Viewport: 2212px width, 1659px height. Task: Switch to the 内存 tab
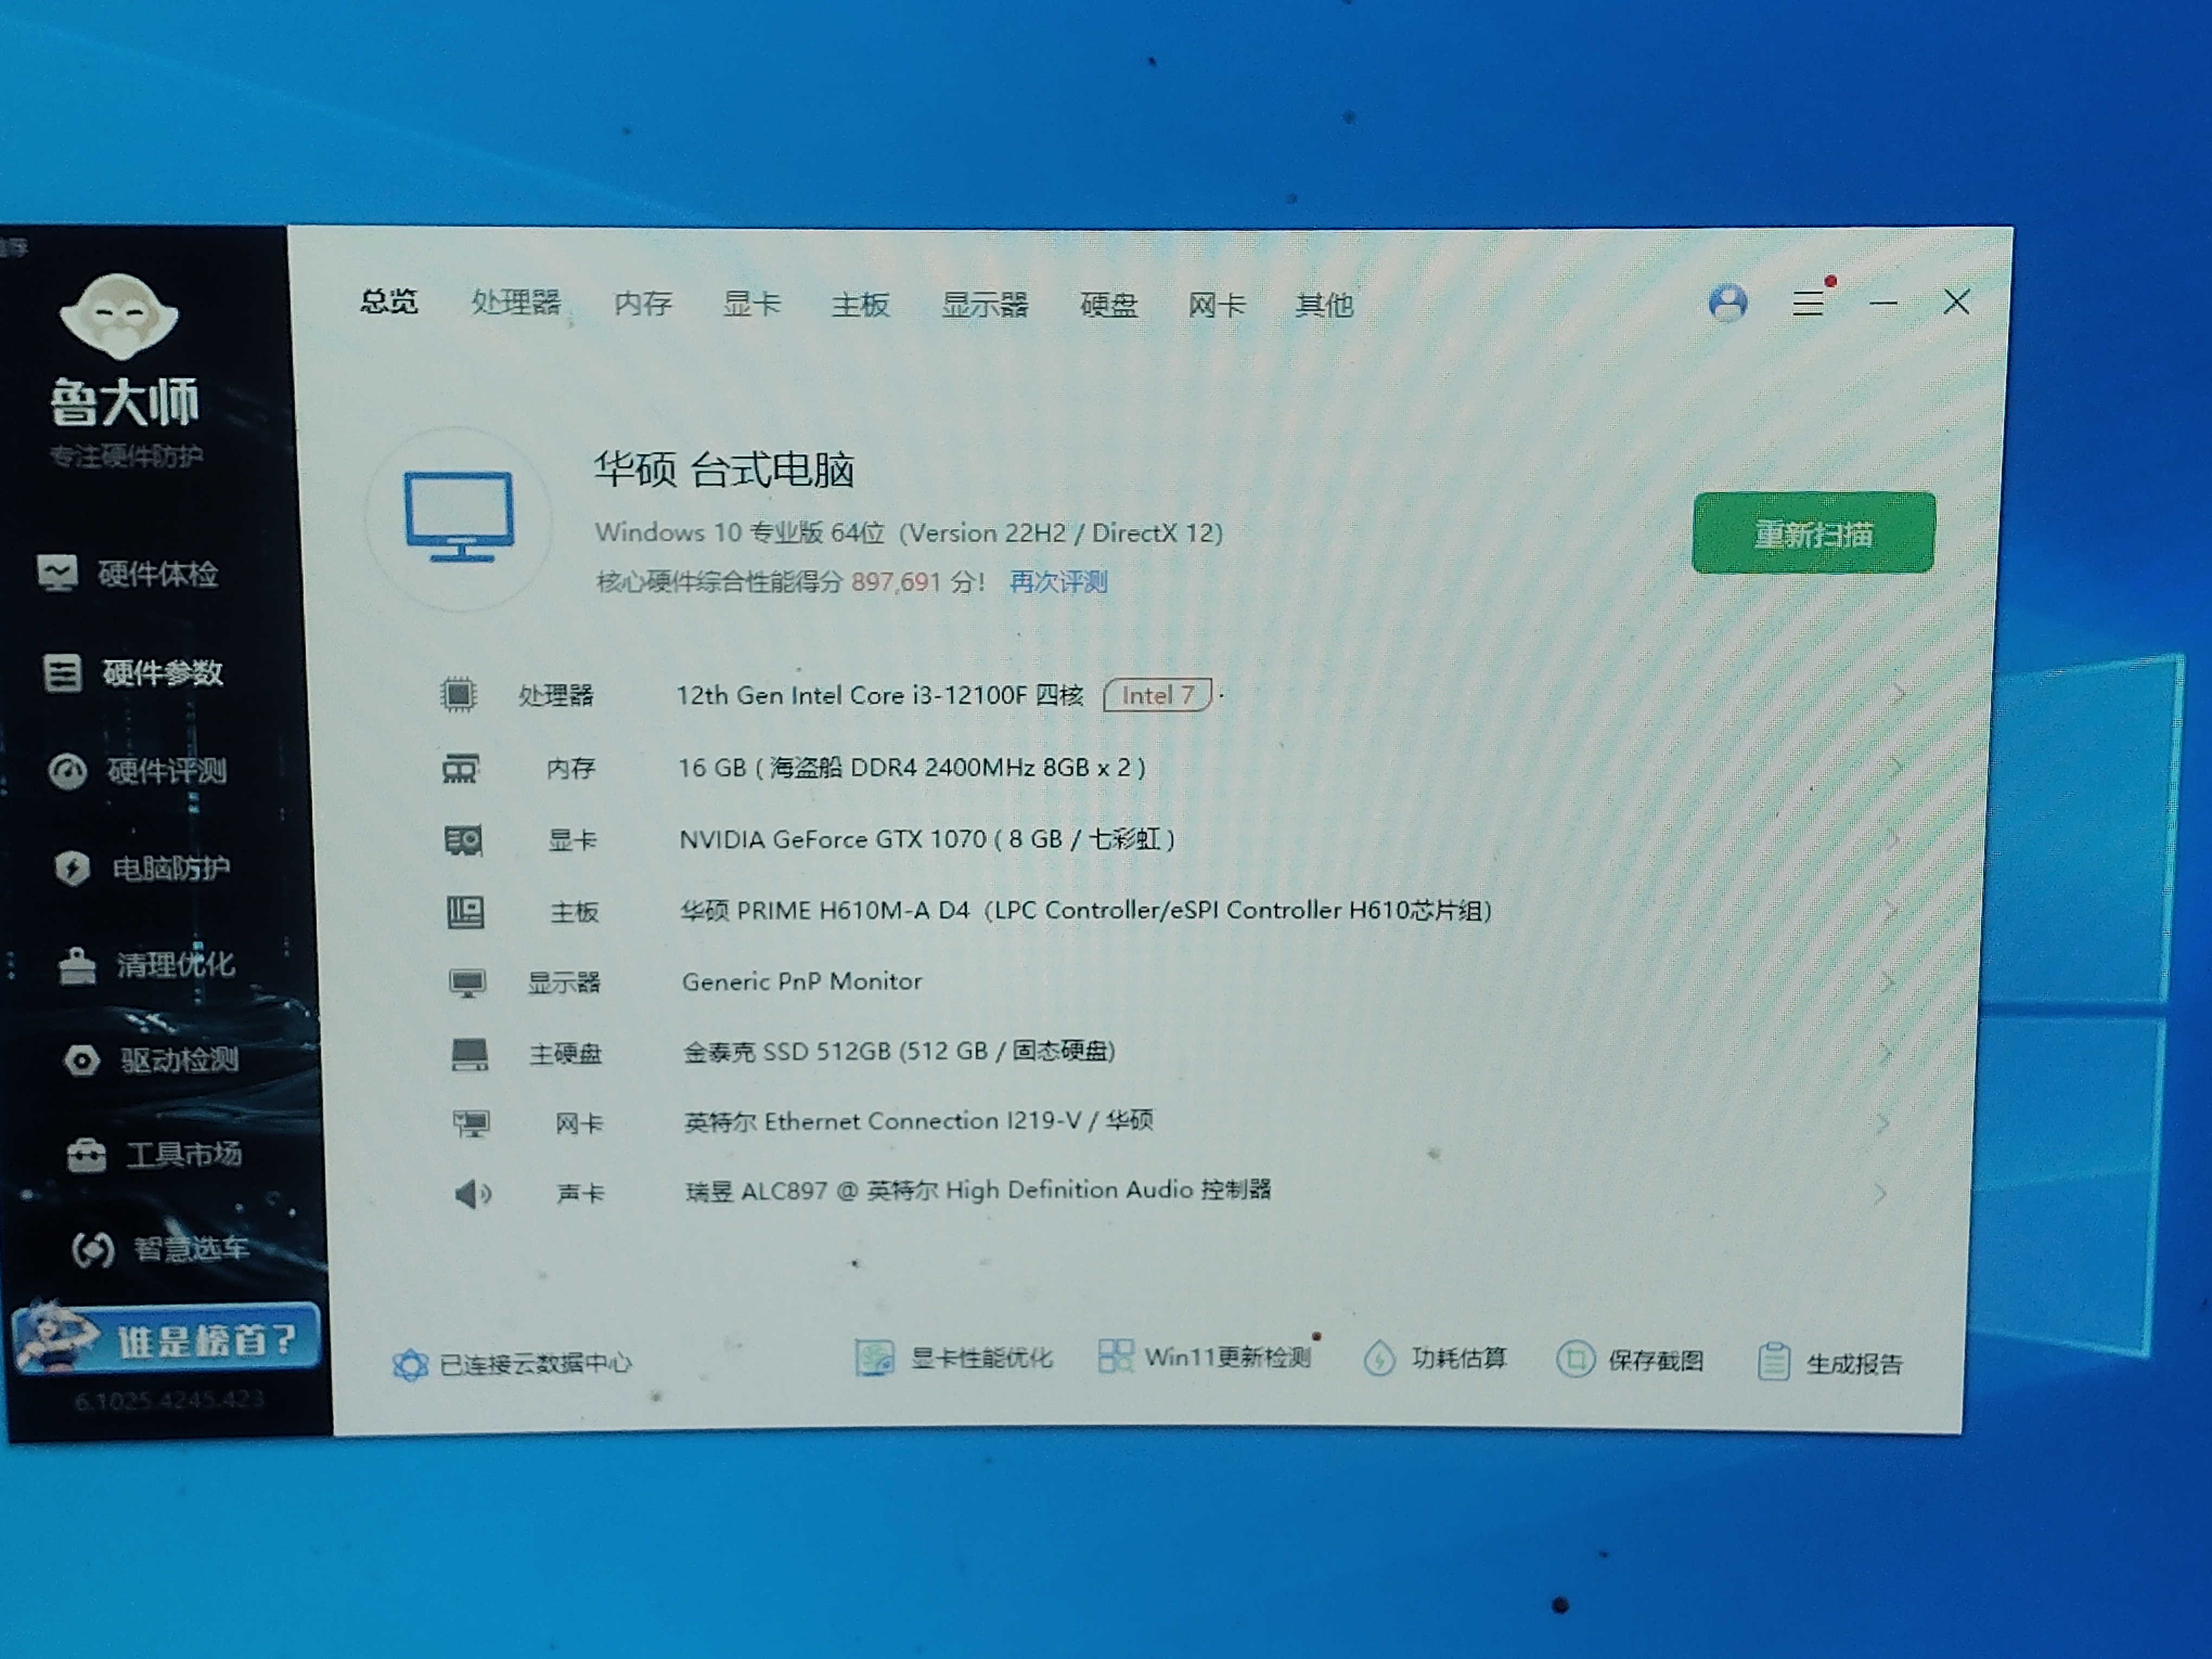pyautogui.click(x=643, y=303)
